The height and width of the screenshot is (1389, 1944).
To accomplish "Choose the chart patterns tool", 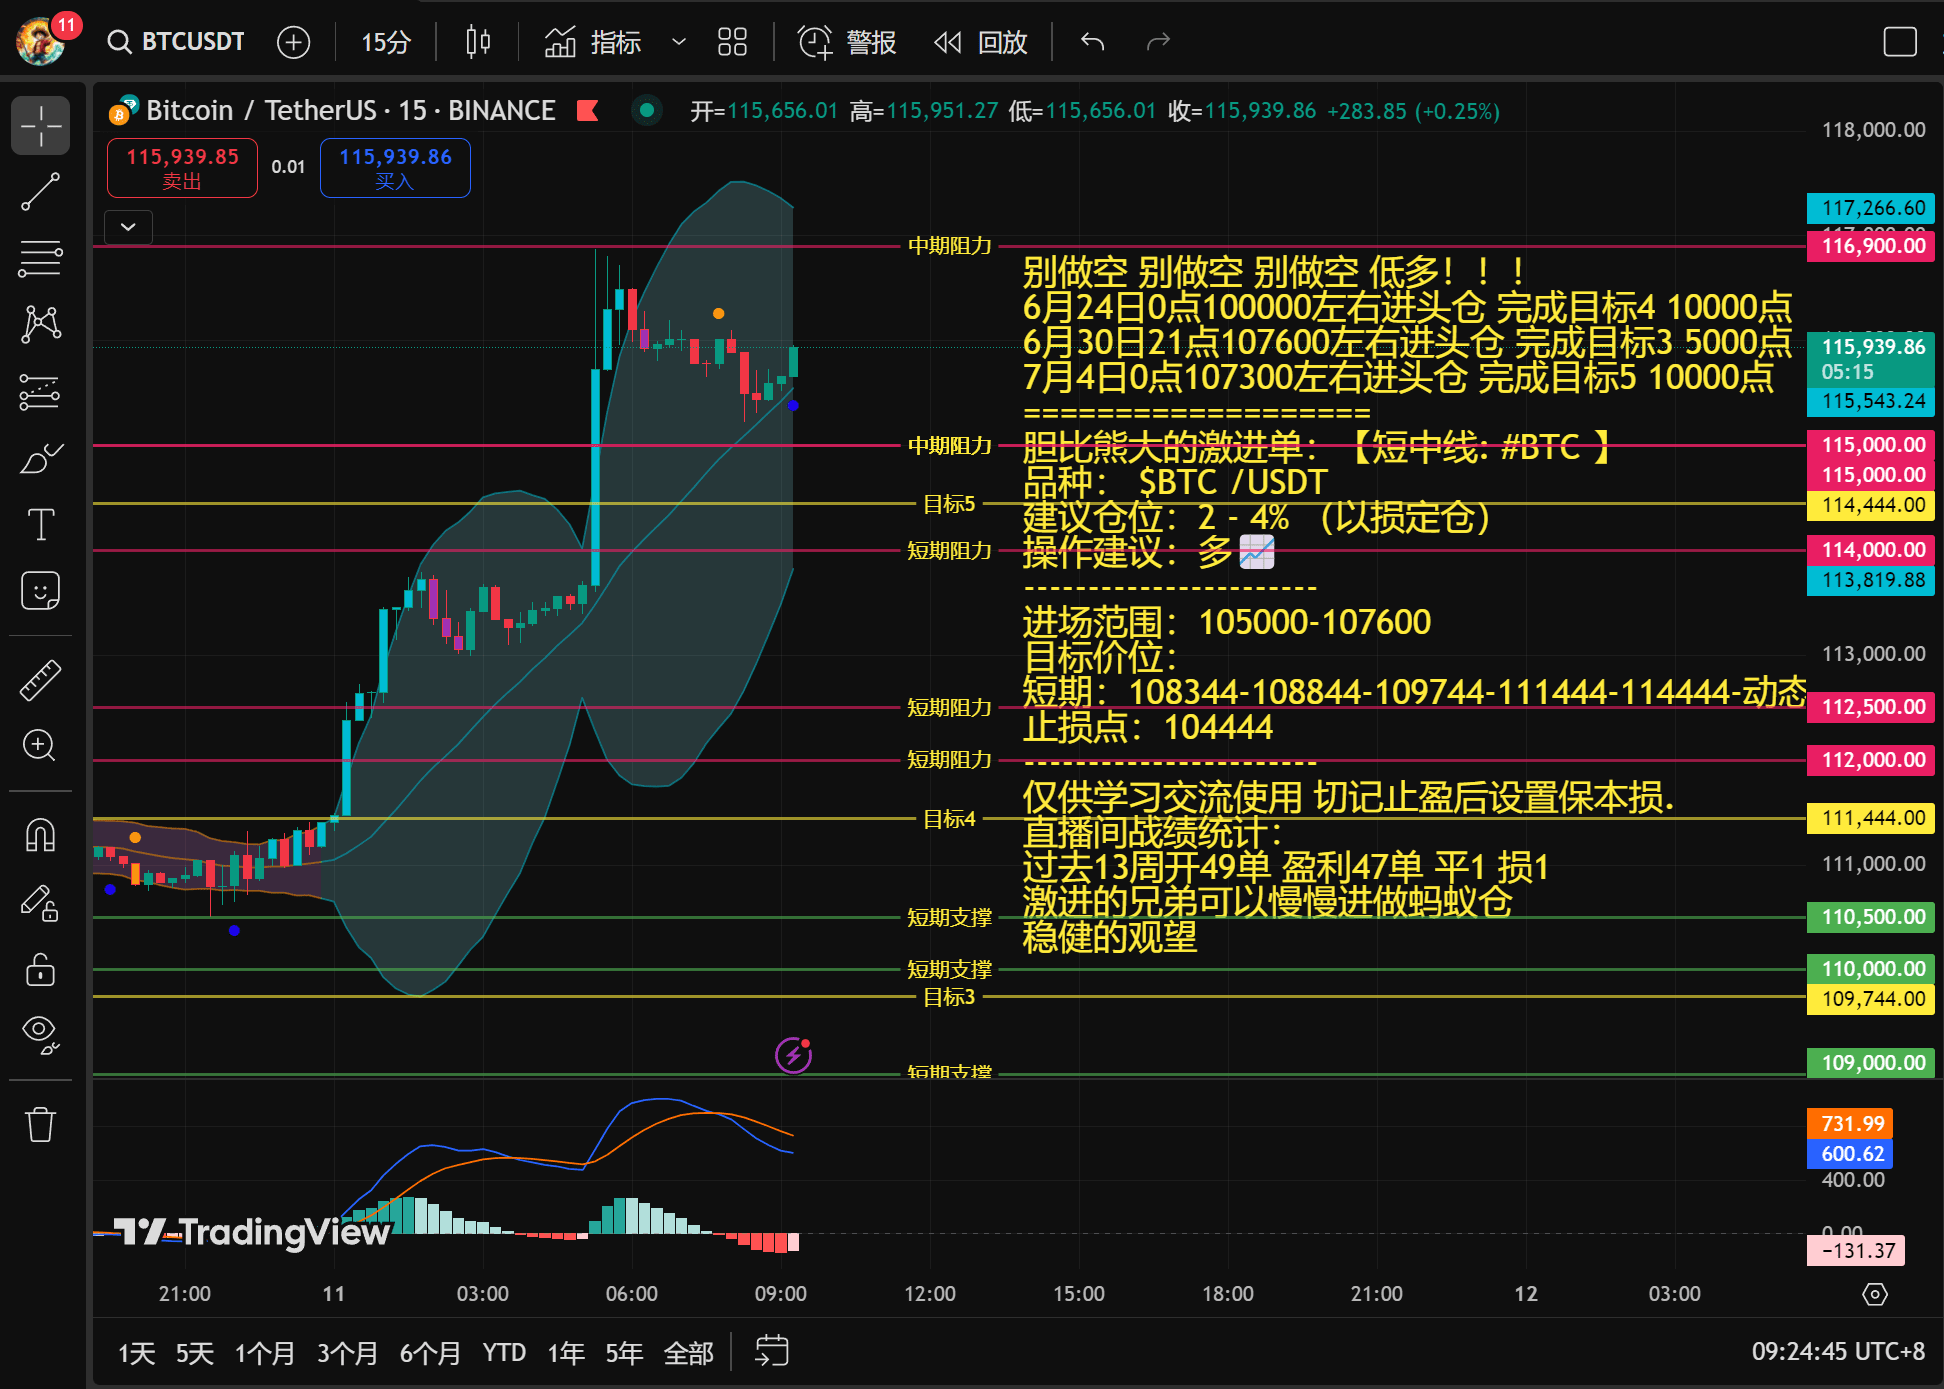I will (x=41, y=324).
